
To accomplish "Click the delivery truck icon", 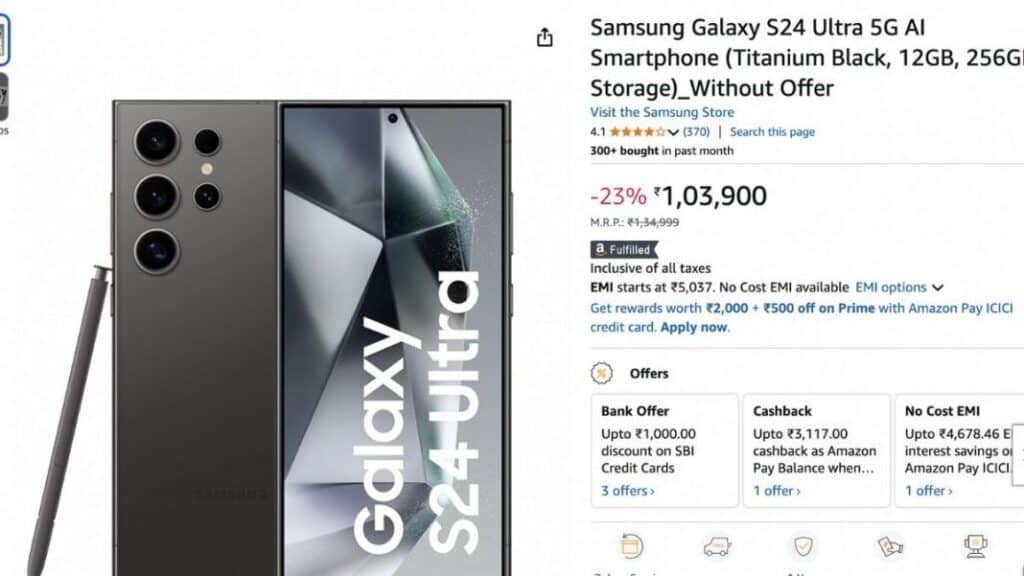I will click(716, 546).
